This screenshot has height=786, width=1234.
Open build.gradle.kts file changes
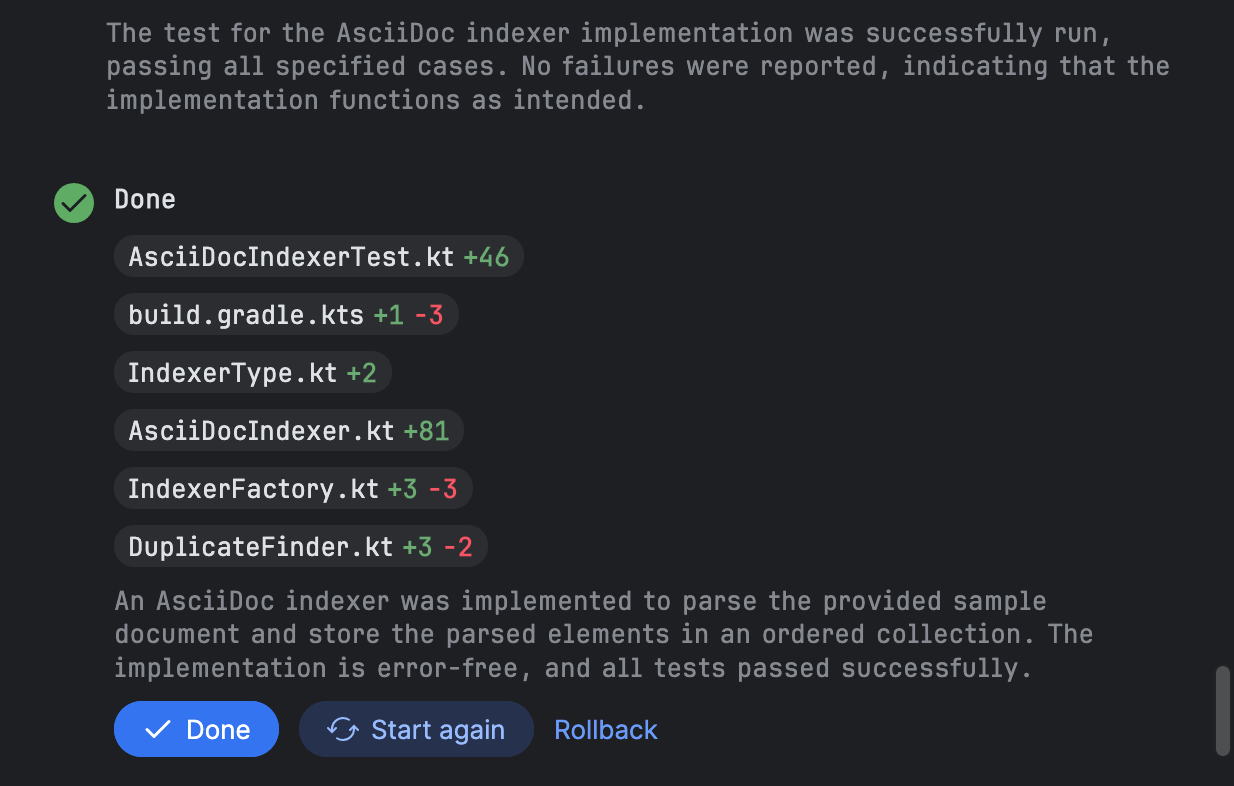pos(286,315)
